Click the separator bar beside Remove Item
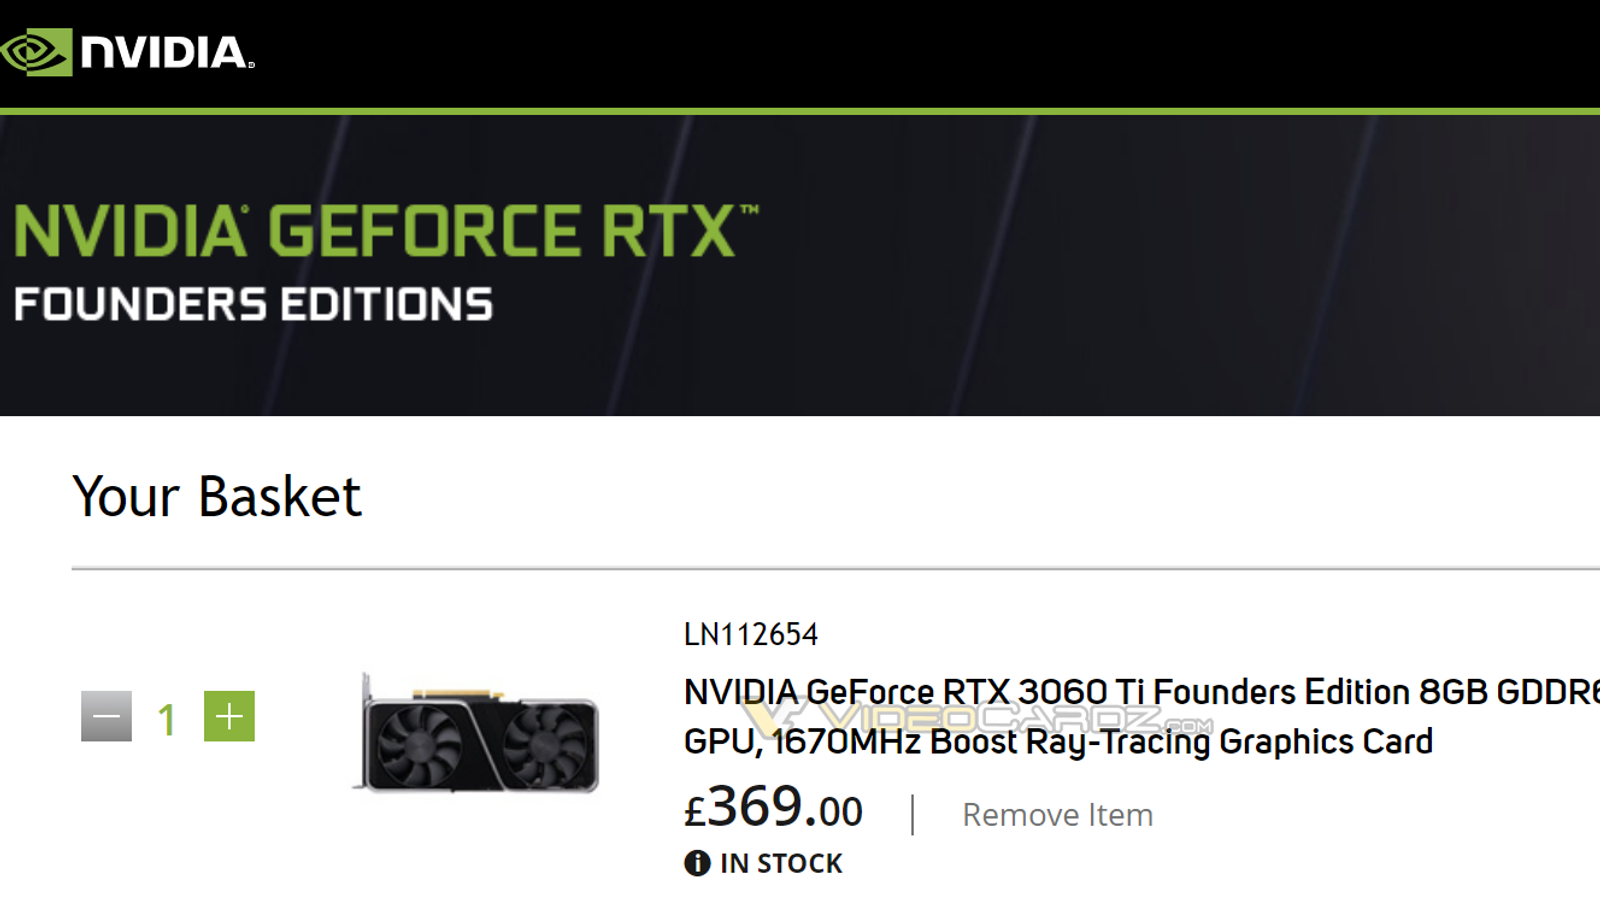The image size is (1600, 900). pyautogui.click(x=912, y=814)
